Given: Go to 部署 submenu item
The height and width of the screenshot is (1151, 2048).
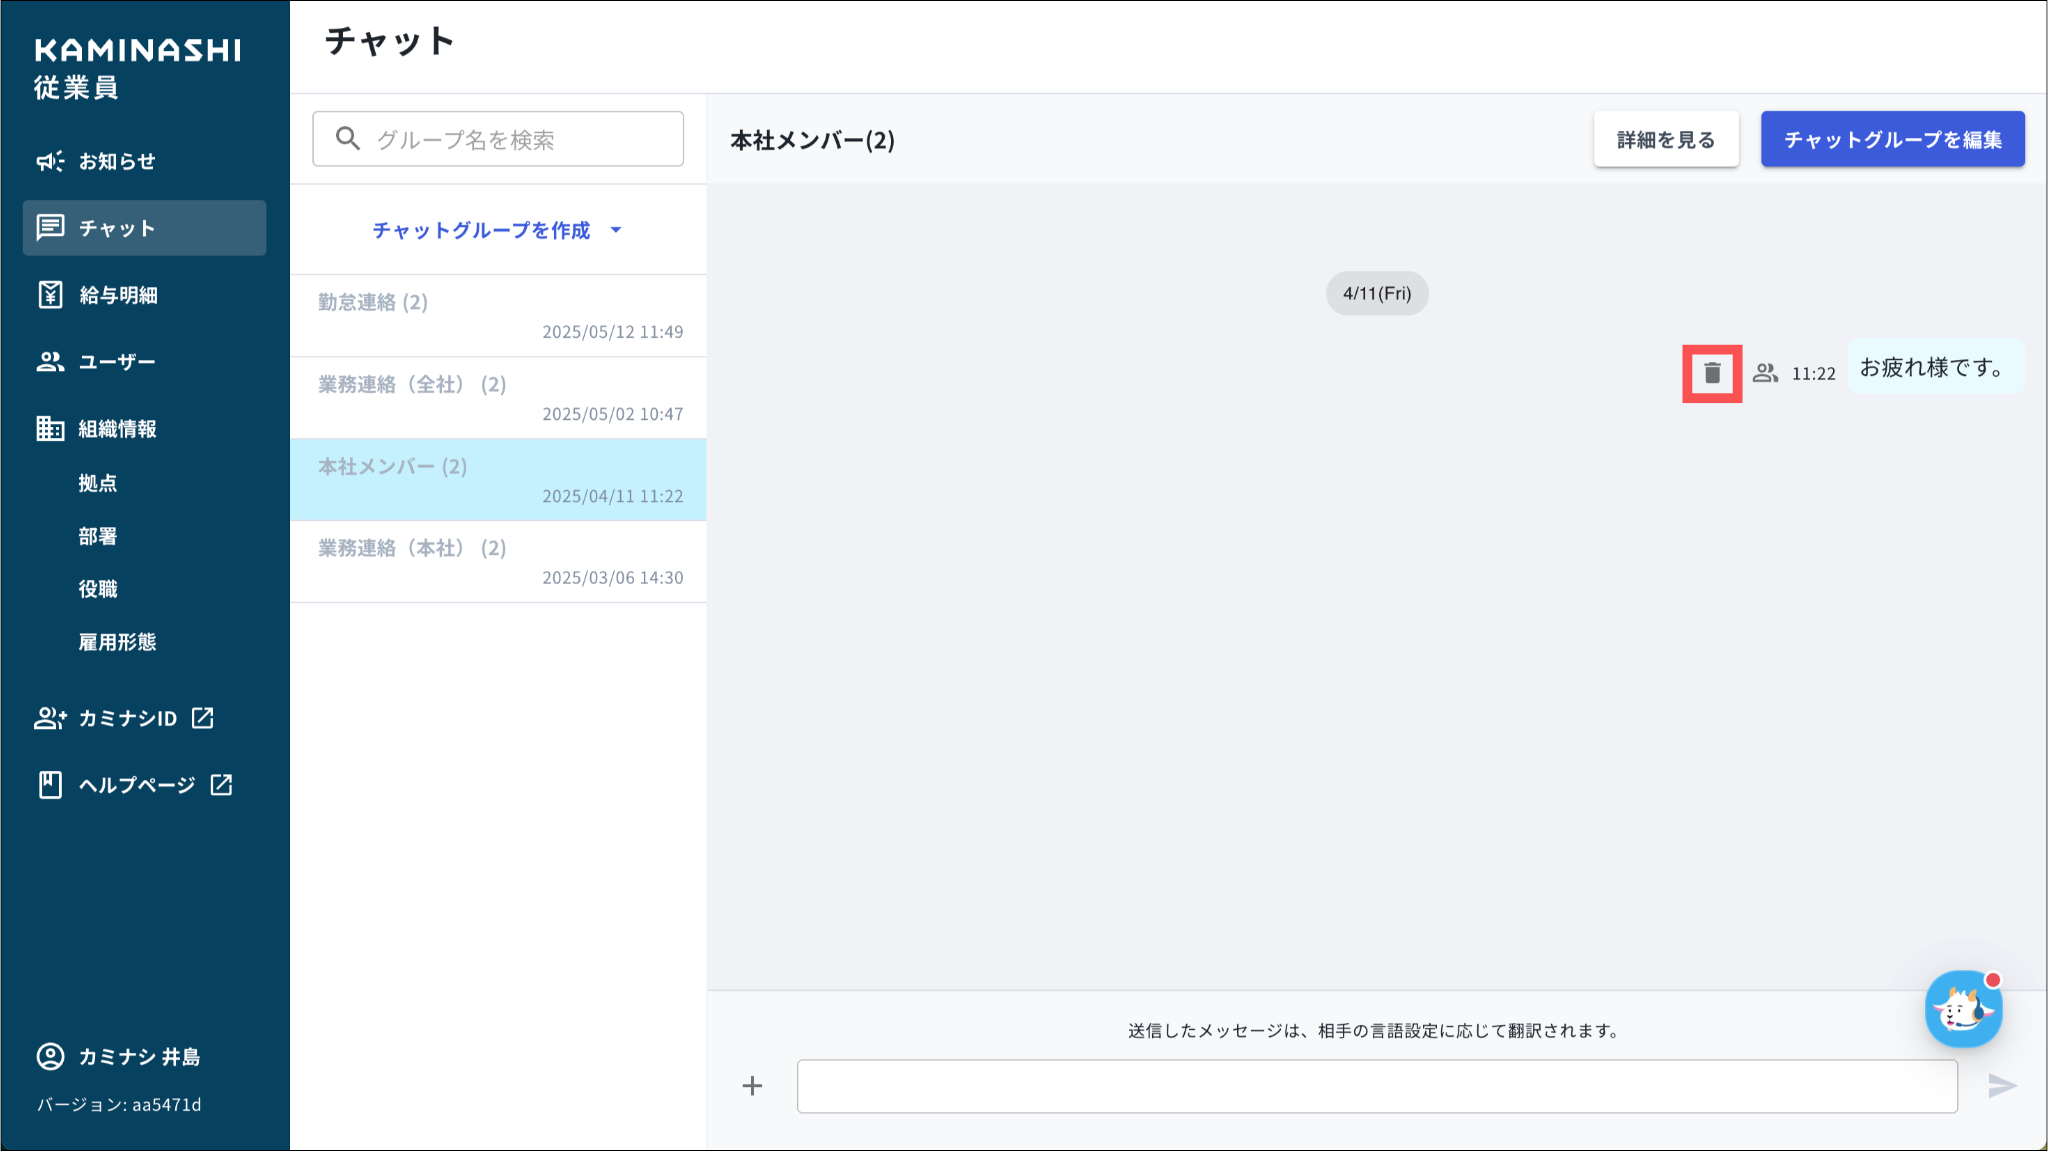Looking at the screenshot, I should pyautogui.click(x=98, y=536).
